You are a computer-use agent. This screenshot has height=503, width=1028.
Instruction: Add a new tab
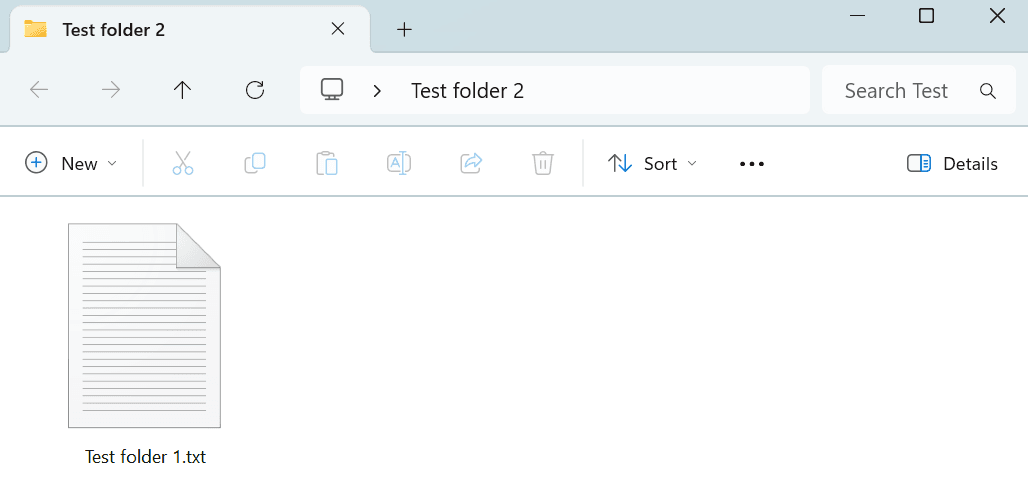pos(404,29)
